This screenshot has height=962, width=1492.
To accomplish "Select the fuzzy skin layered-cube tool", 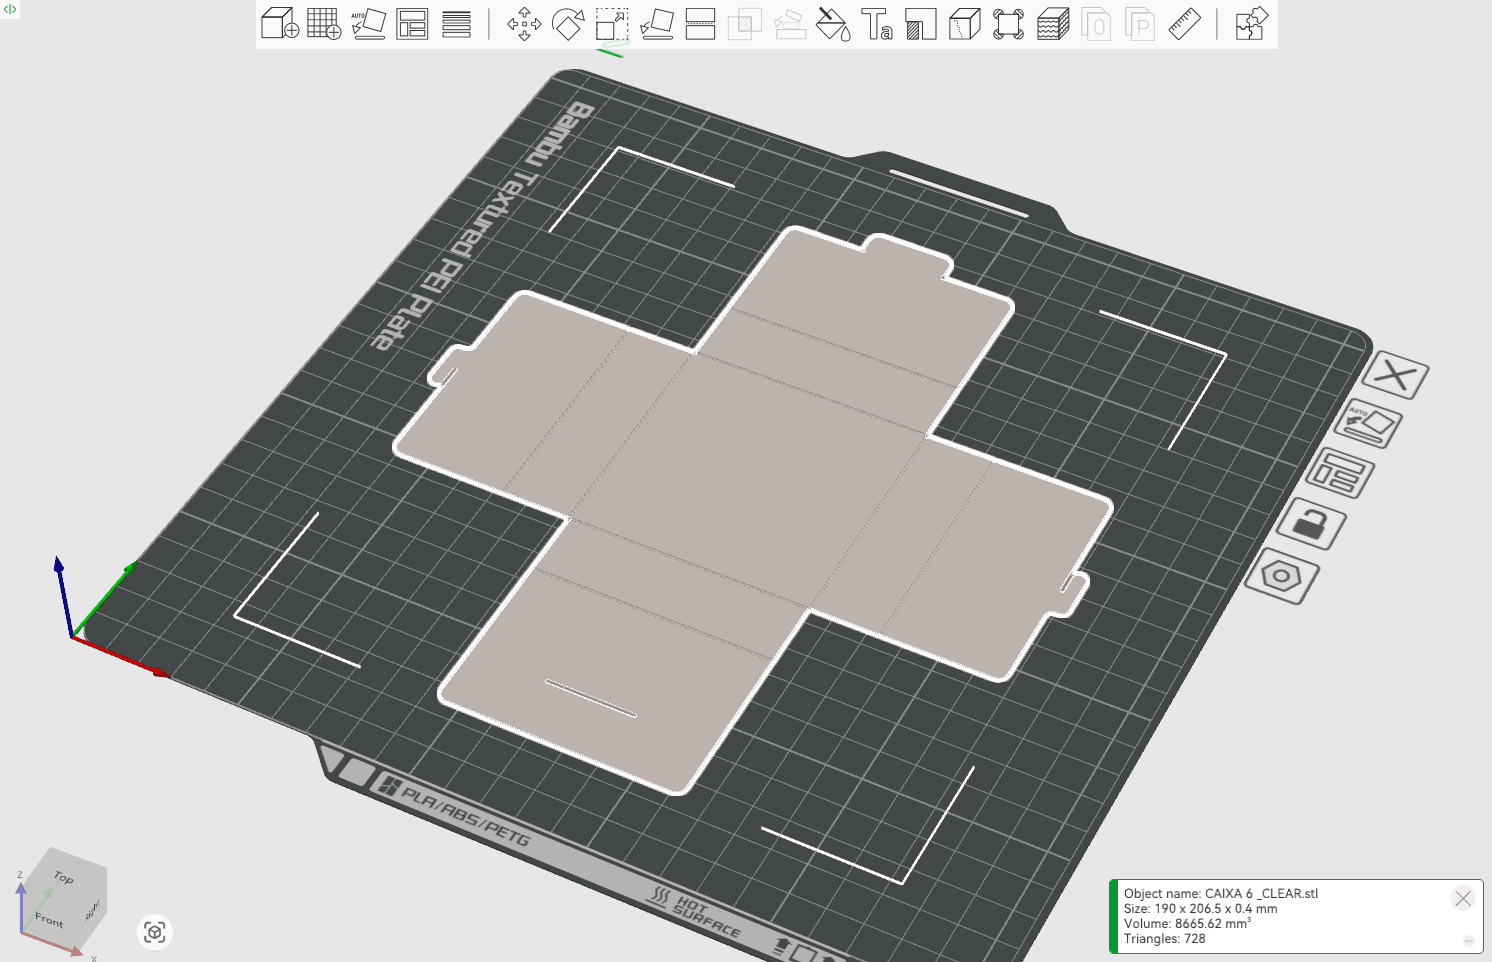I will [x=1053, y=23].
